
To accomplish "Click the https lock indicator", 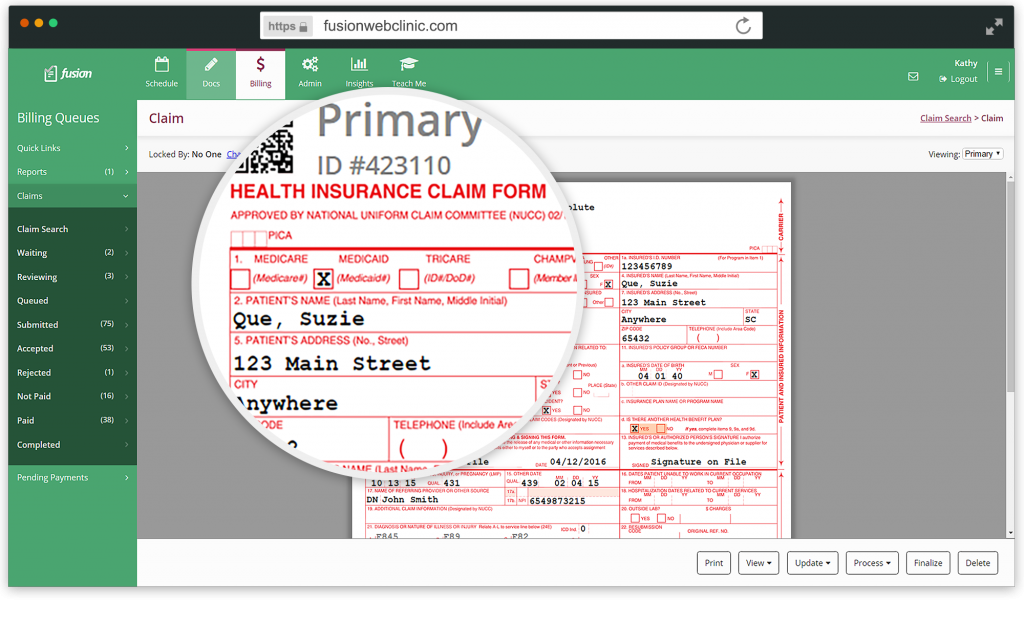I will [287, 26].
